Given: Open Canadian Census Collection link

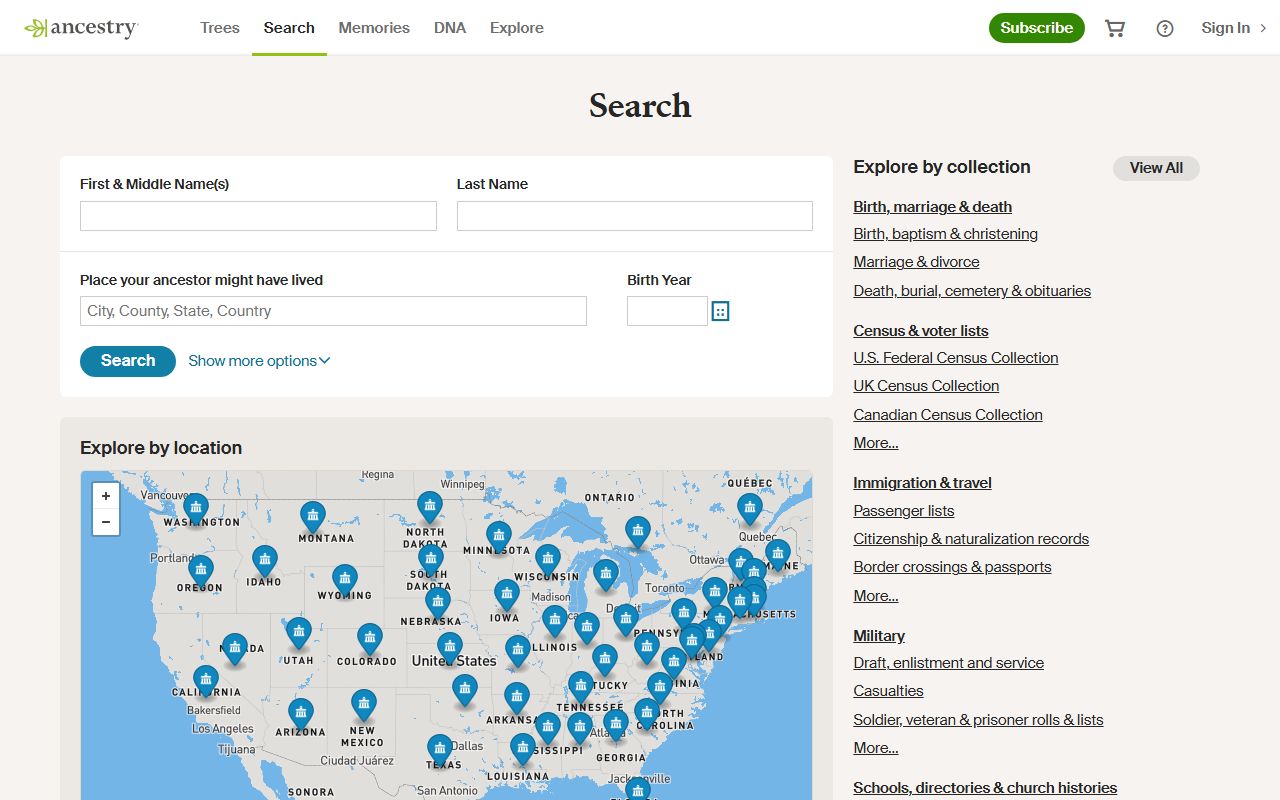Looking at the screenshot, I should coord(947,415).
